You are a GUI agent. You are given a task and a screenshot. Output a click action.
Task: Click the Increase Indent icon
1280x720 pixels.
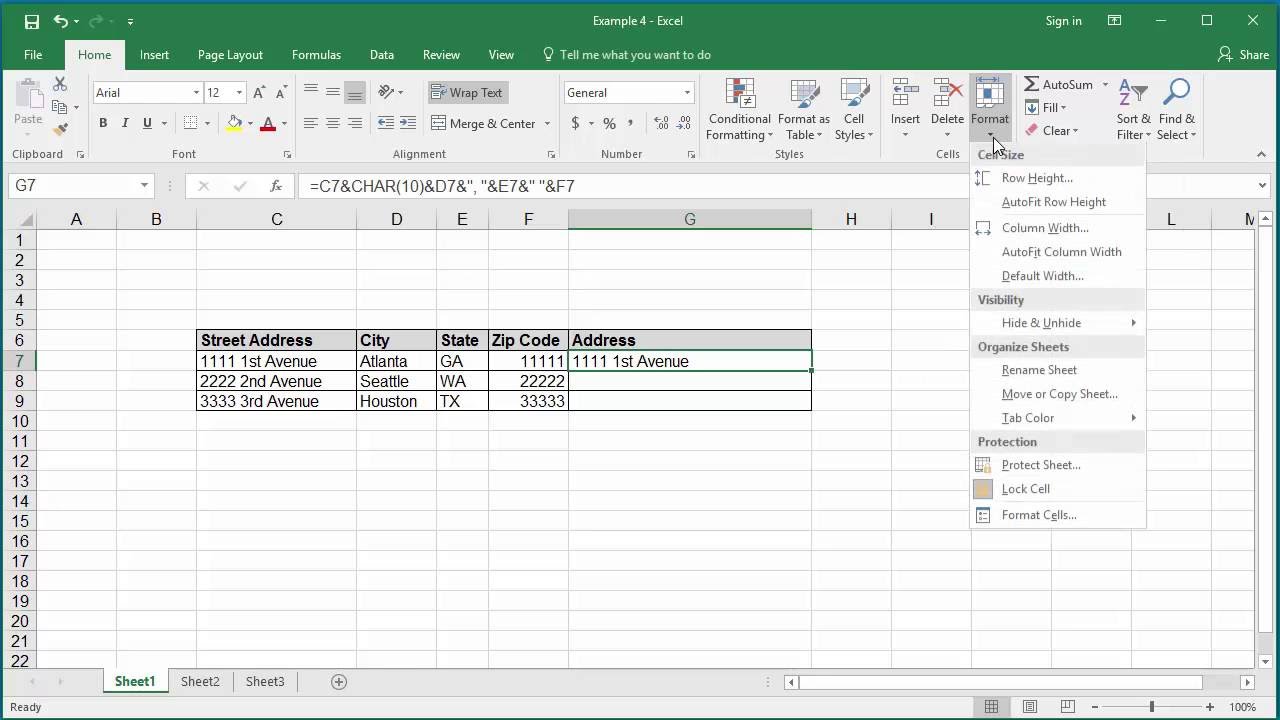408,123
